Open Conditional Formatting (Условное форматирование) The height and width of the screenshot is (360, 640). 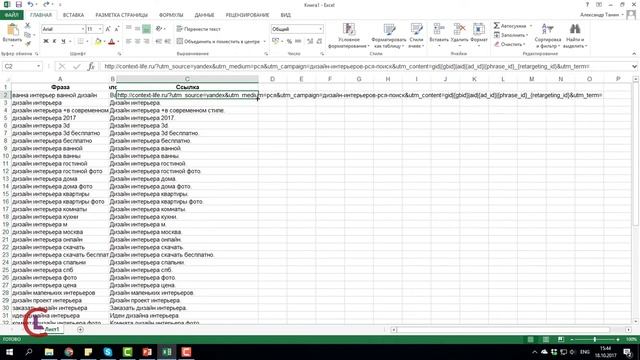[349, 36]
